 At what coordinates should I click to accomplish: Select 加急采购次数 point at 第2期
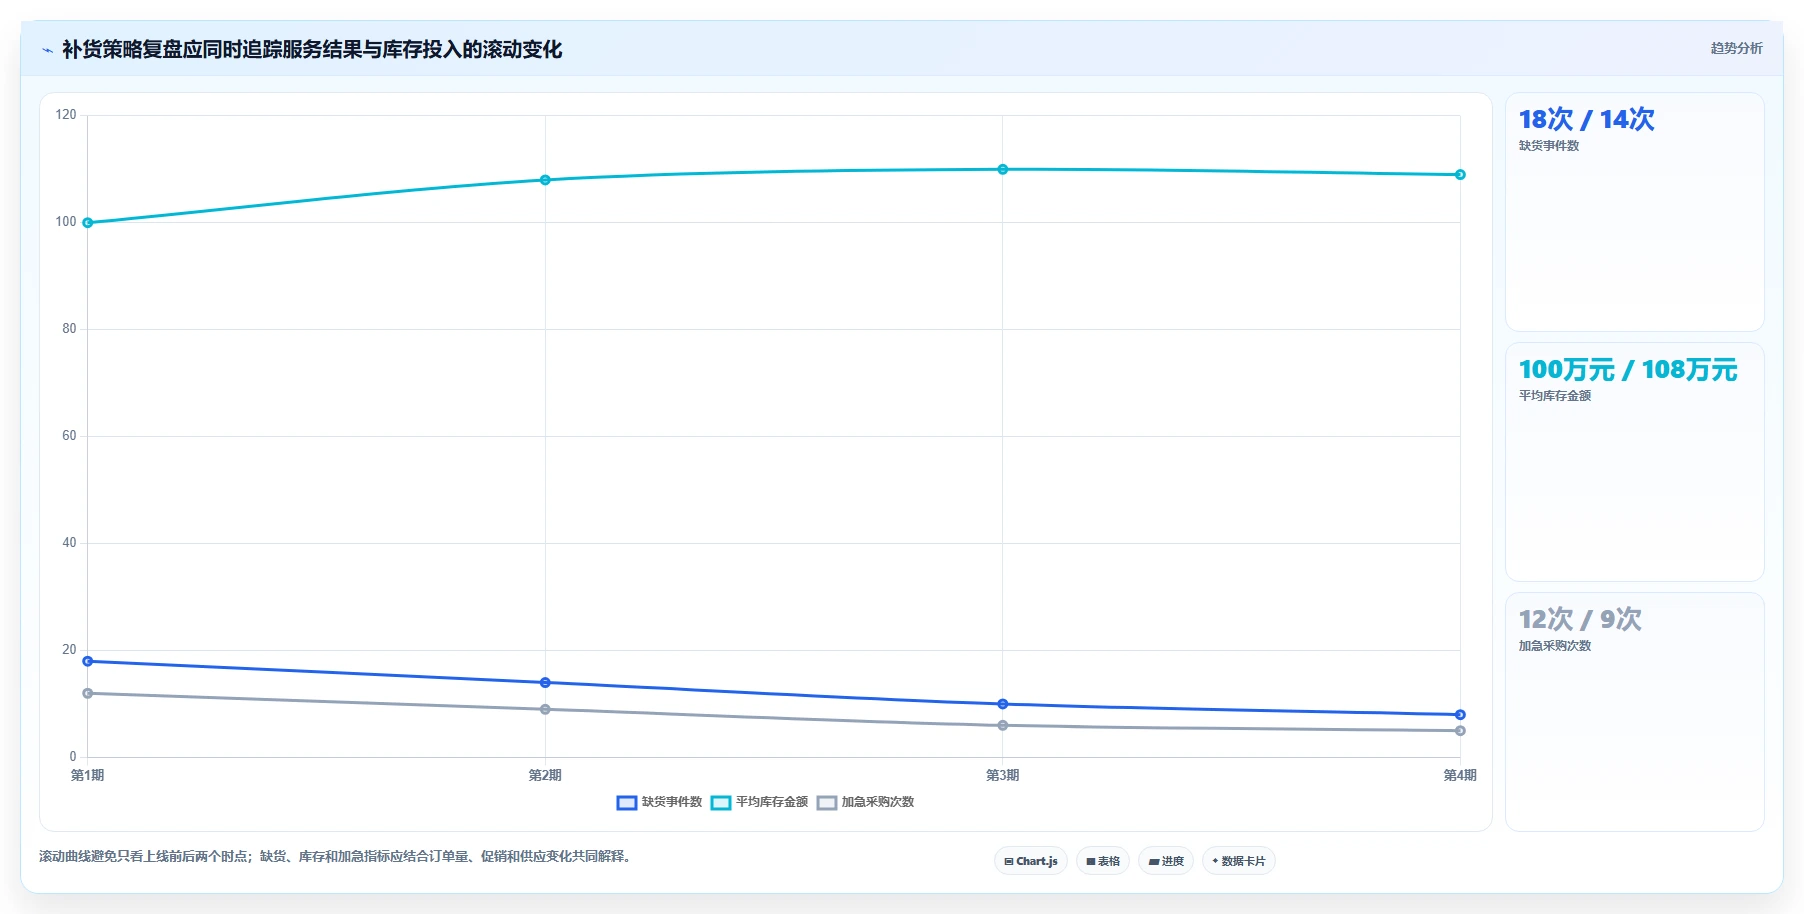pyautogui.click(x=545, y=709)
